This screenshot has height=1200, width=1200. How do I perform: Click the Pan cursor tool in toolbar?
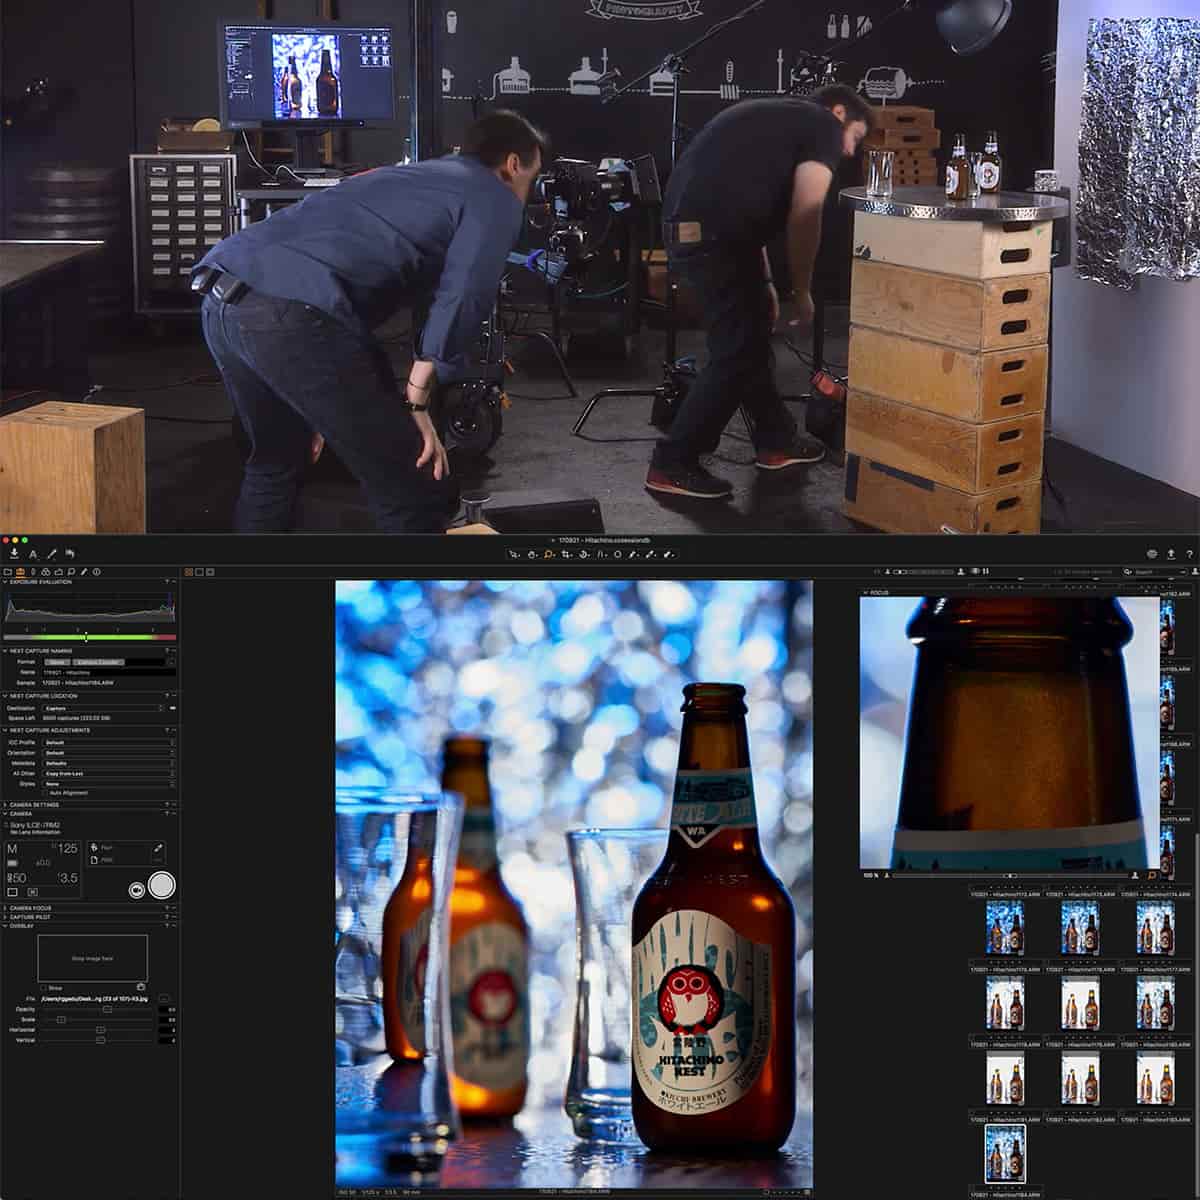[531, 552]
